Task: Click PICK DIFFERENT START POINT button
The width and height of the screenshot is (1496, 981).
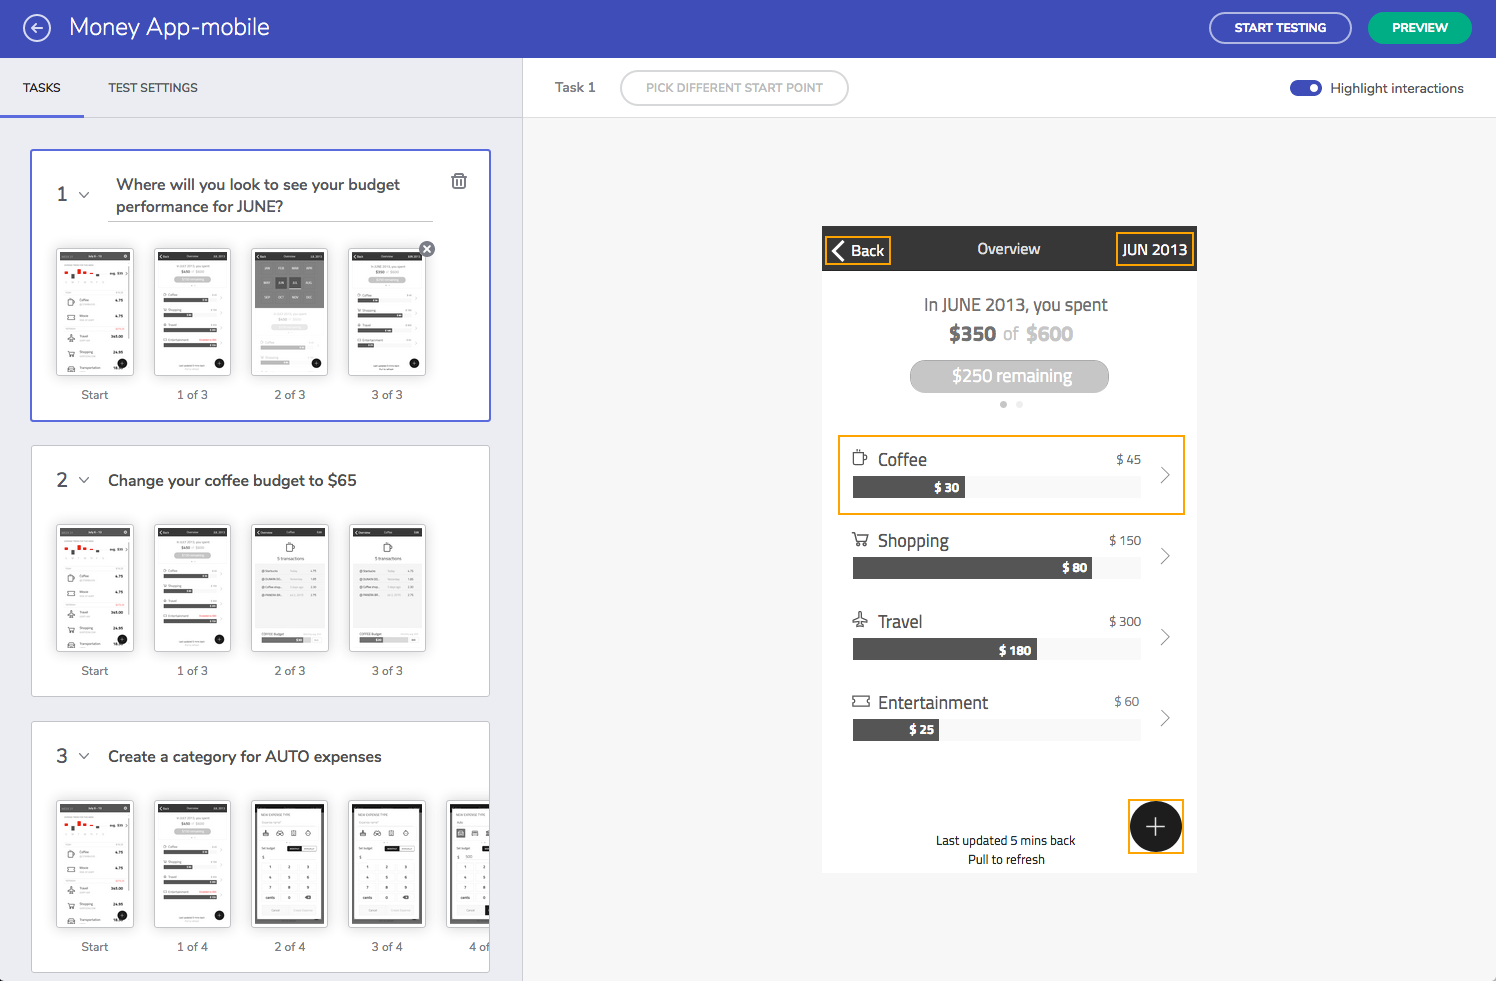Action: coord(734,88)
